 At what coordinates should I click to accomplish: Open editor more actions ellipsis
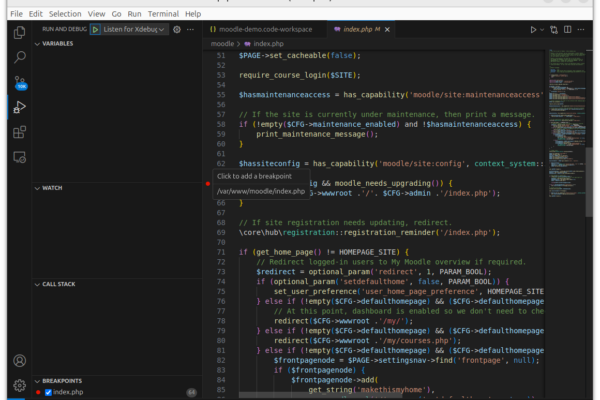[x=581, y=29]
